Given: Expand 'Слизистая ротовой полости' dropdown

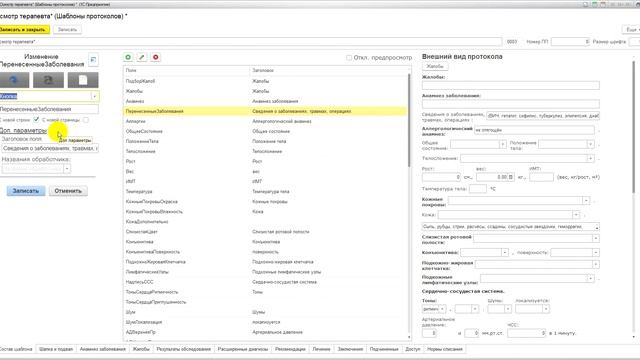Looking at the screenshot, I should click(x=596, y=238).
